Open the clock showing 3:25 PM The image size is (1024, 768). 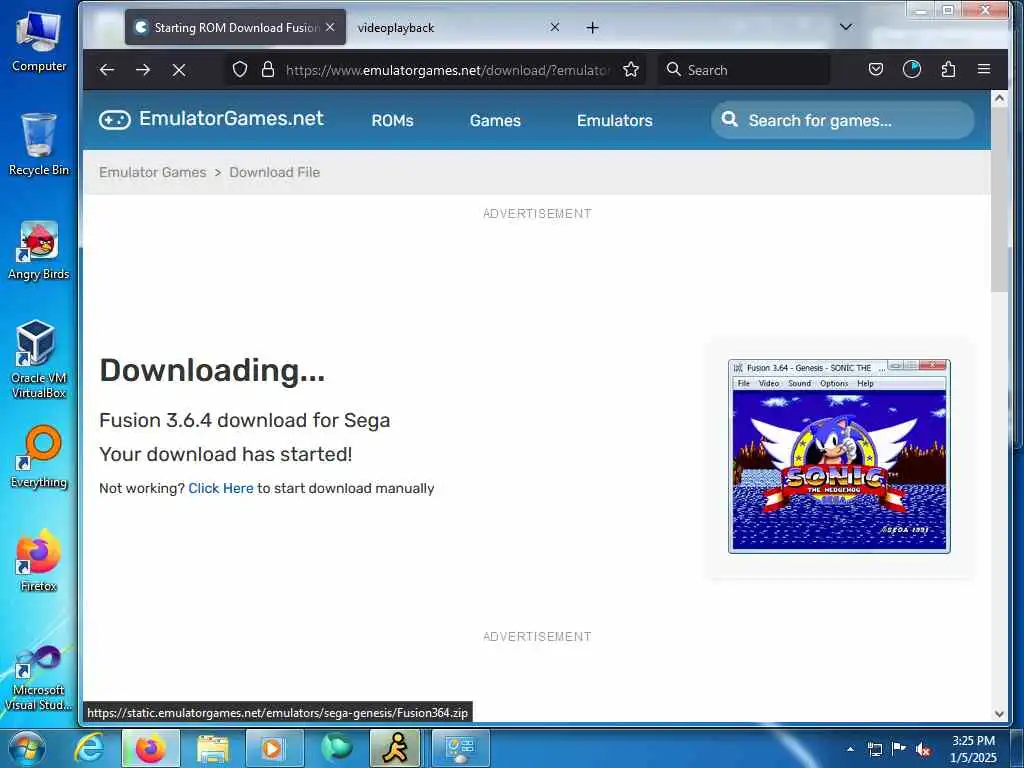click(x=973, y=749)
